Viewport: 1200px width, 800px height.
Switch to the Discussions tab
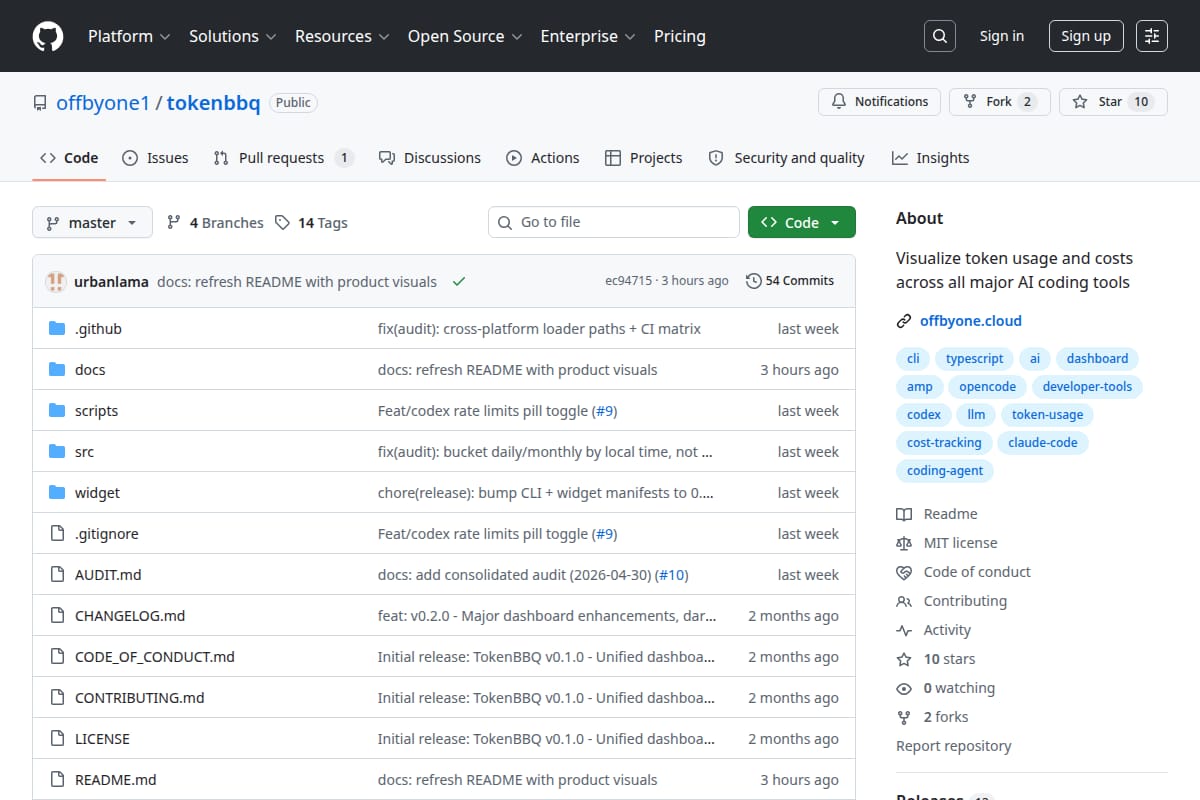click(430, 158)
